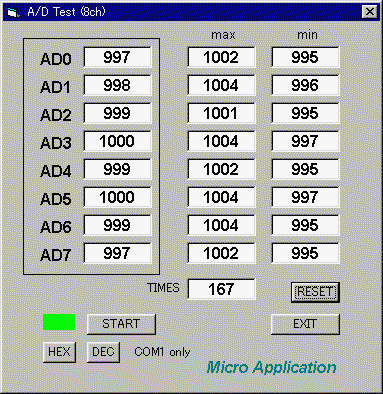
Task: Click the AD7 min value field
Action: [x=305, y=253]
